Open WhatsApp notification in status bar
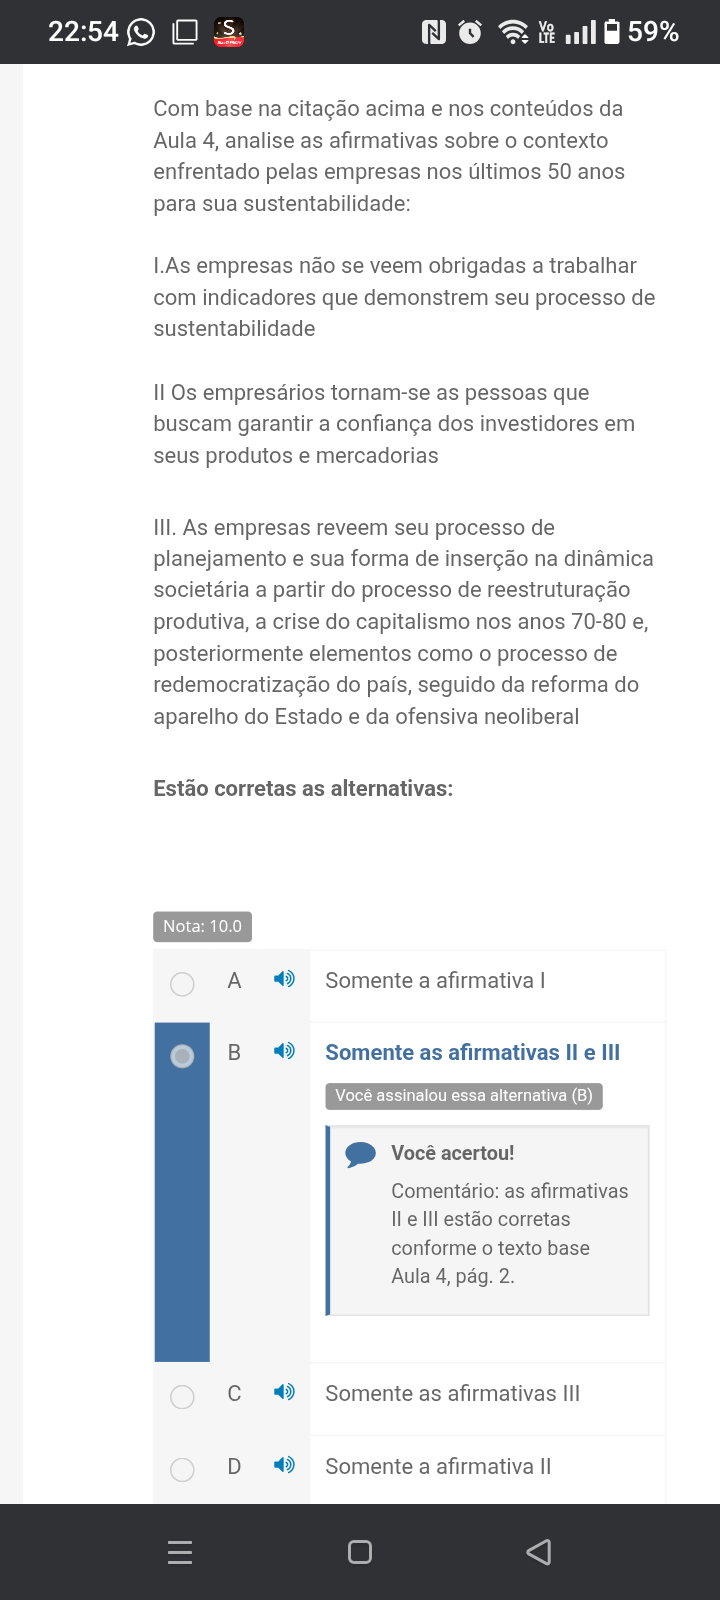 141,33
